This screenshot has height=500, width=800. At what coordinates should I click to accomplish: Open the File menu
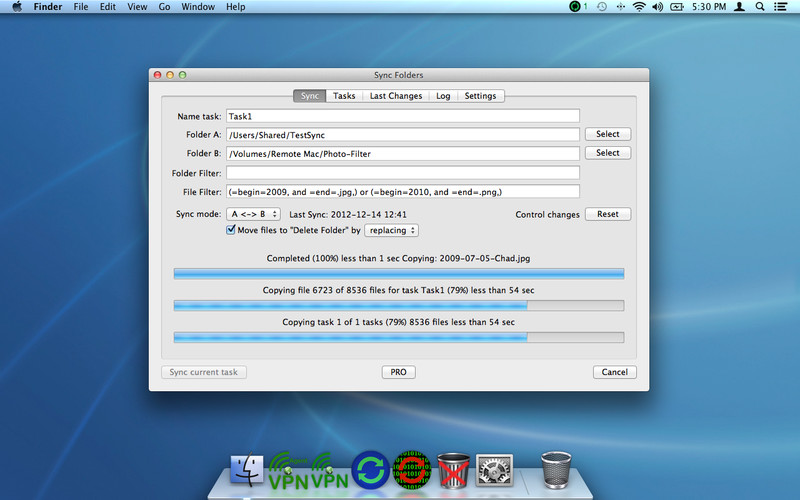[x=81, y=7]
